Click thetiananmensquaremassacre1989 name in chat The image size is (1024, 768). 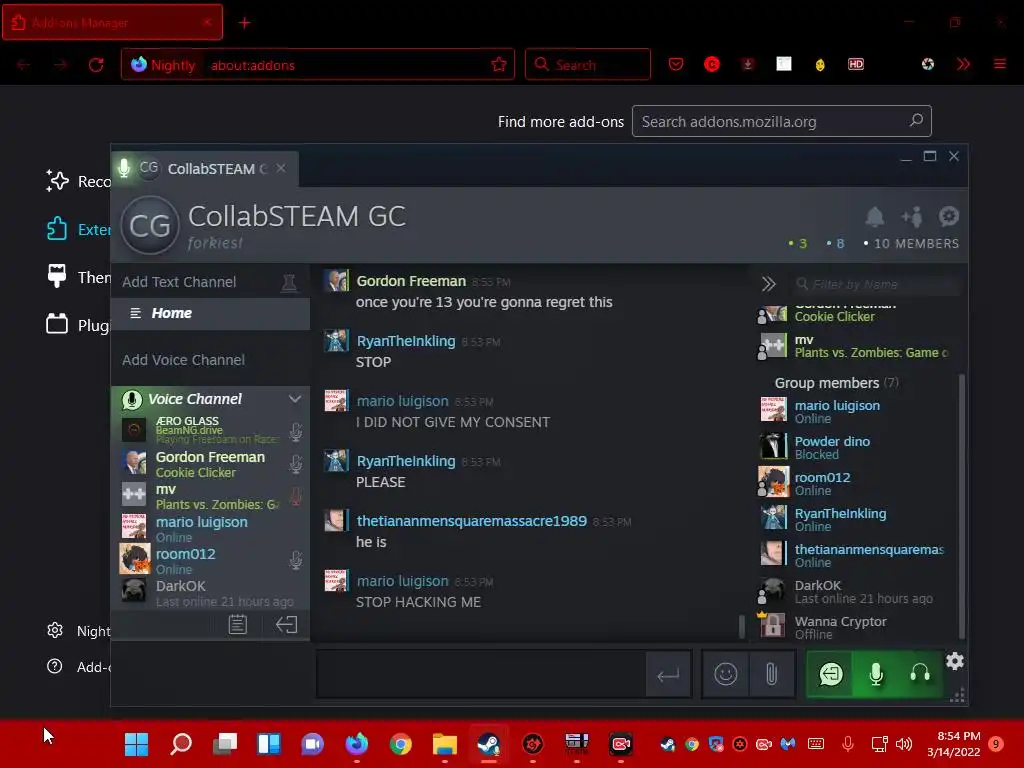(472, 521)
